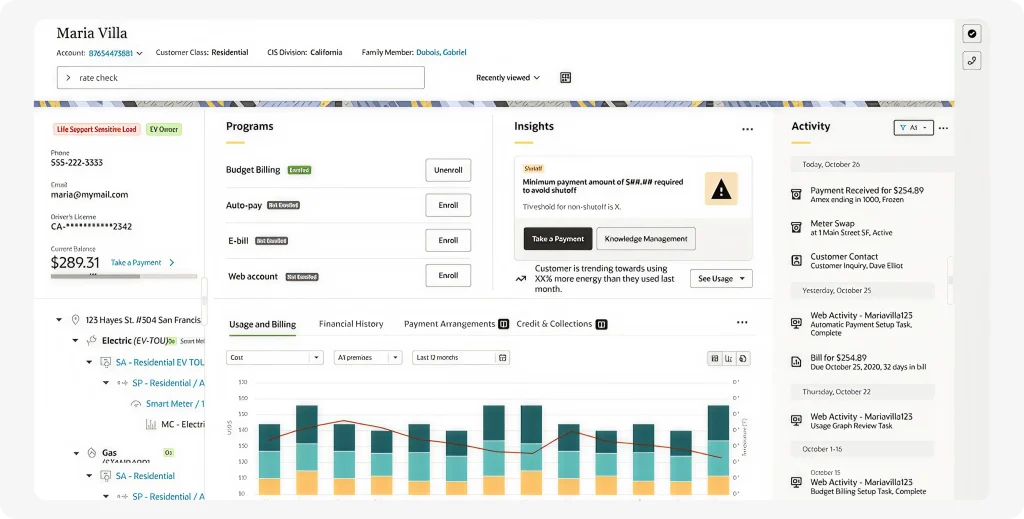Collapse the SP - Residential node under Electric
This screenshot has height=519, width=1024.
point(106,383)
